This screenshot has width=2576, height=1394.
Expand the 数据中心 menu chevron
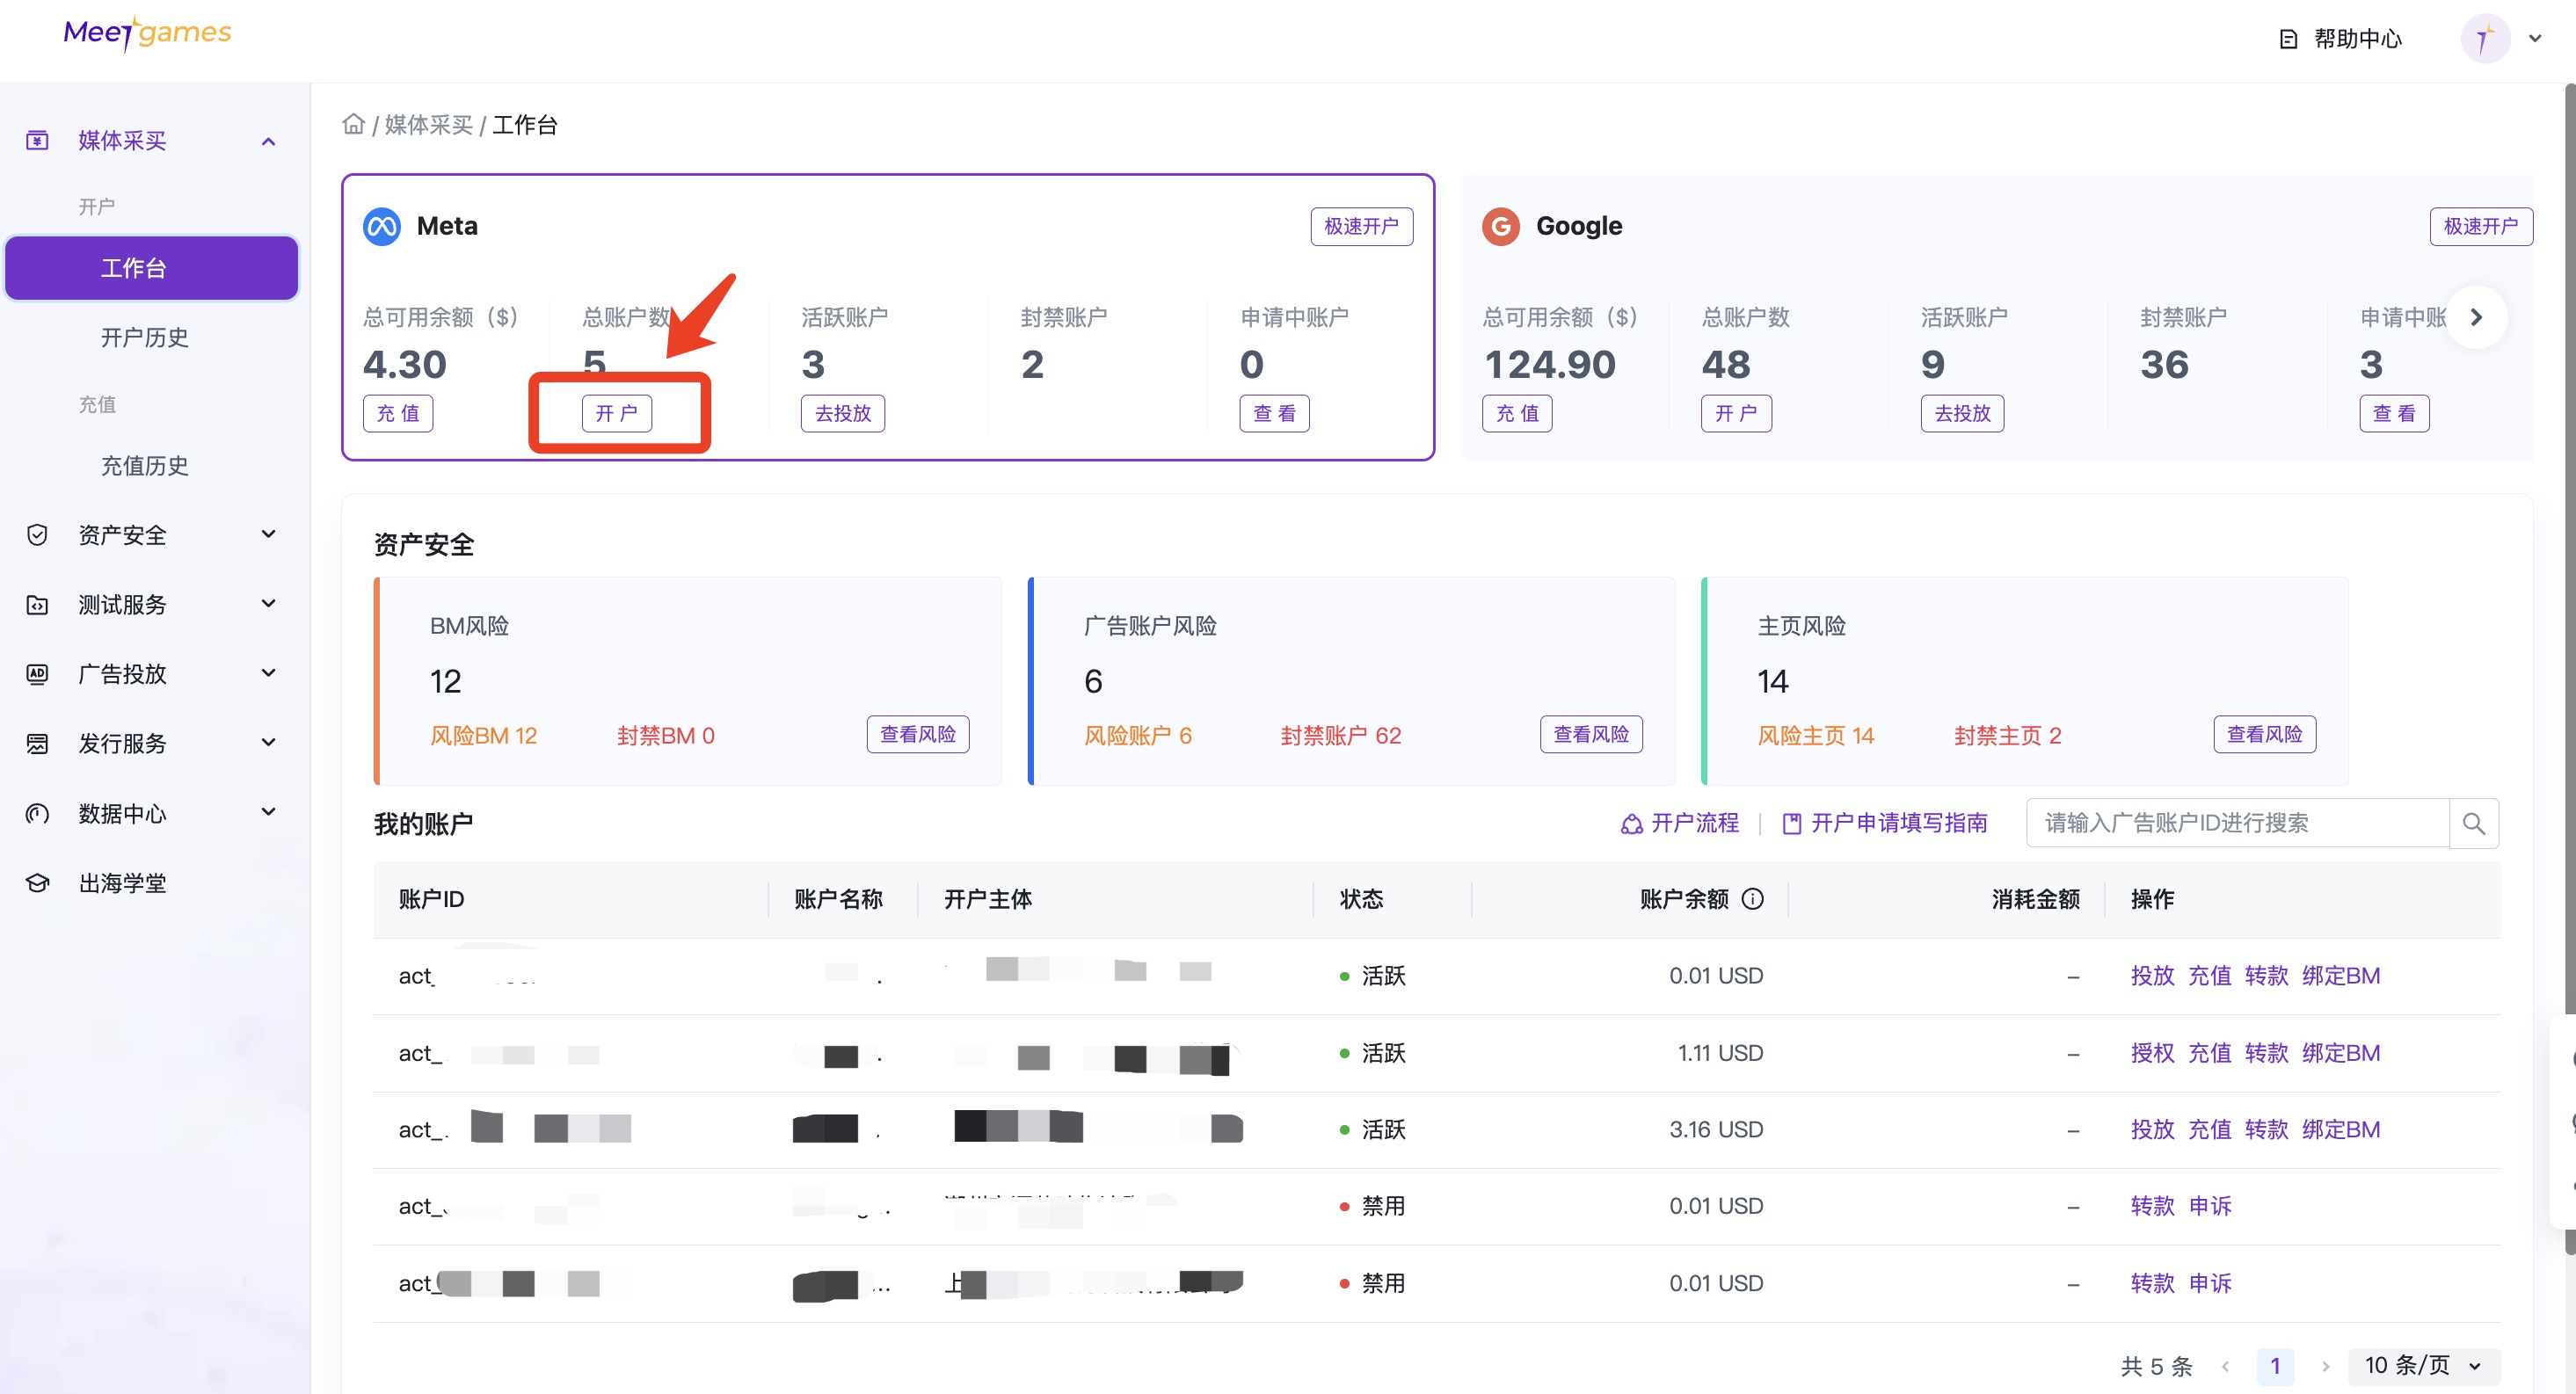pos(268,811)
